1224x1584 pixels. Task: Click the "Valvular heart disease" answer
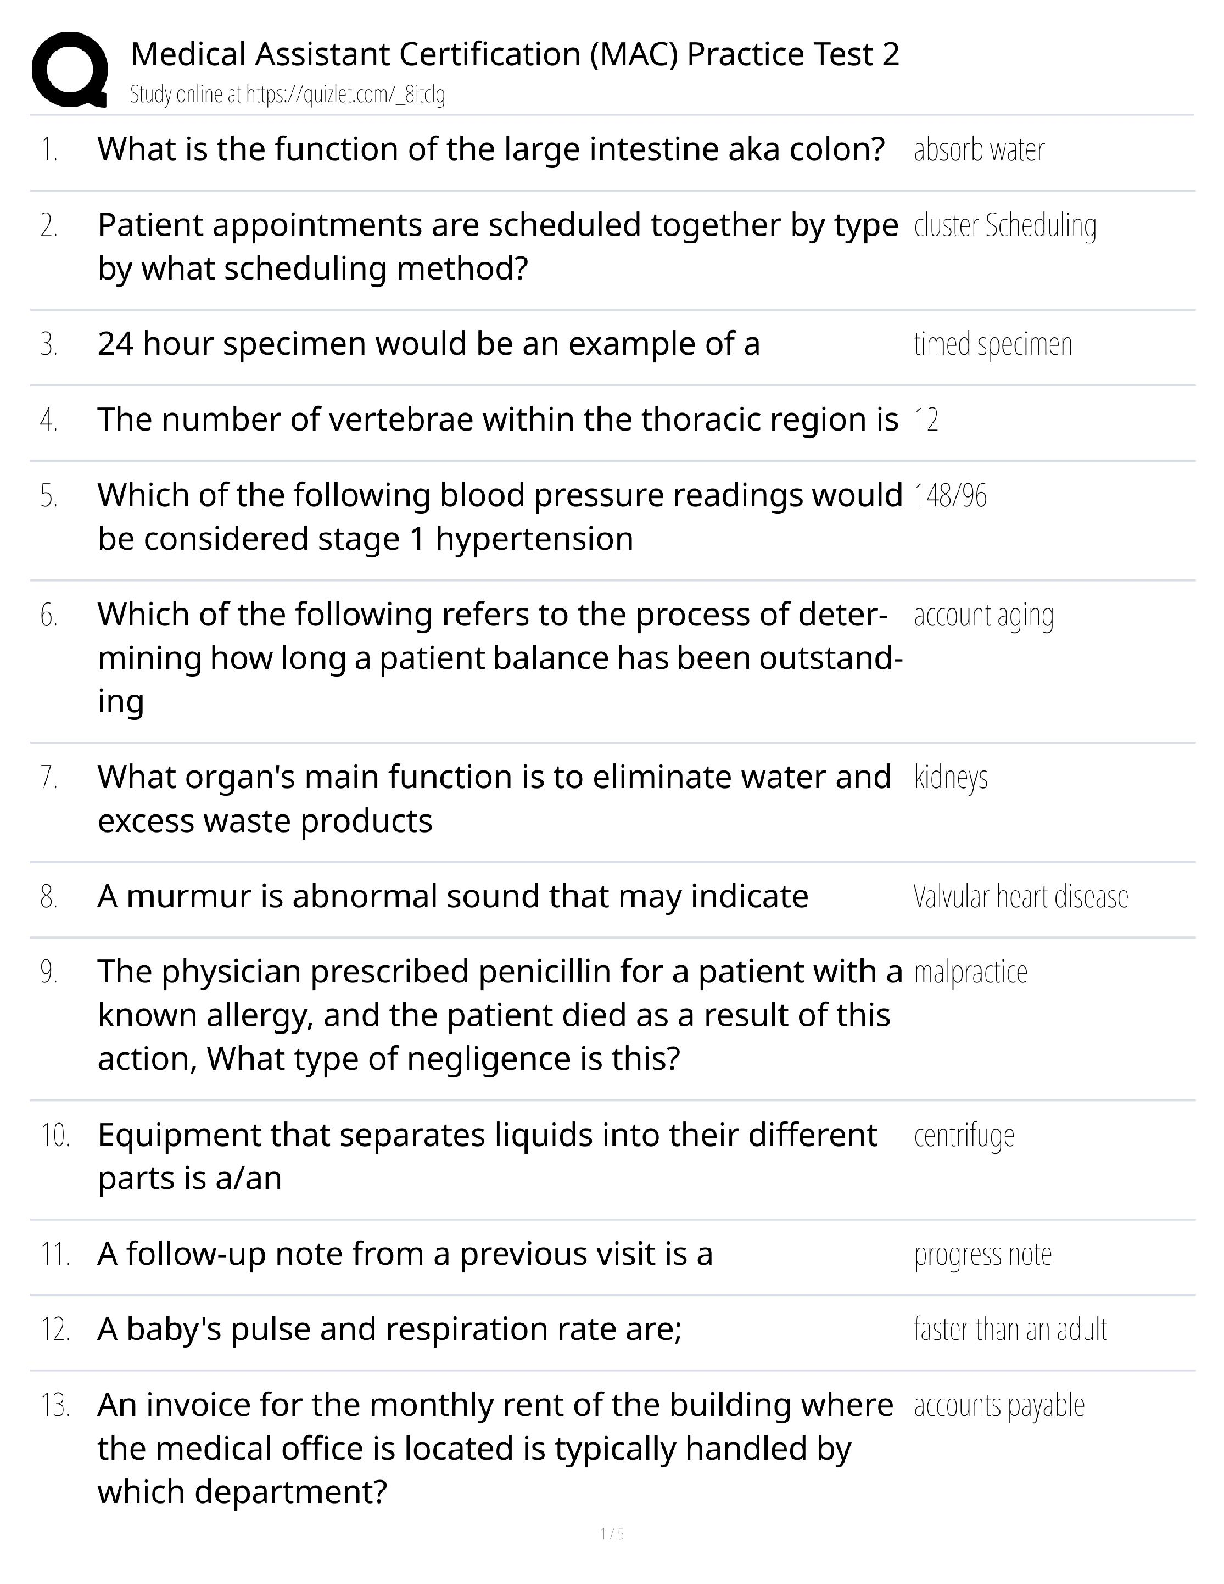(x=1020, y=897)
